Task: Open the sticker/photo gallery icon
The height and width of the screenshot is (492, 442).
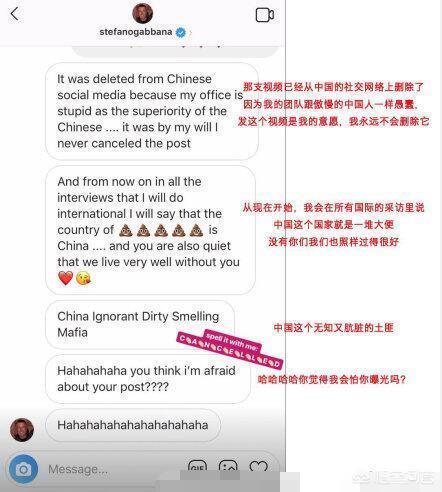Action: (x=228, y=467)
